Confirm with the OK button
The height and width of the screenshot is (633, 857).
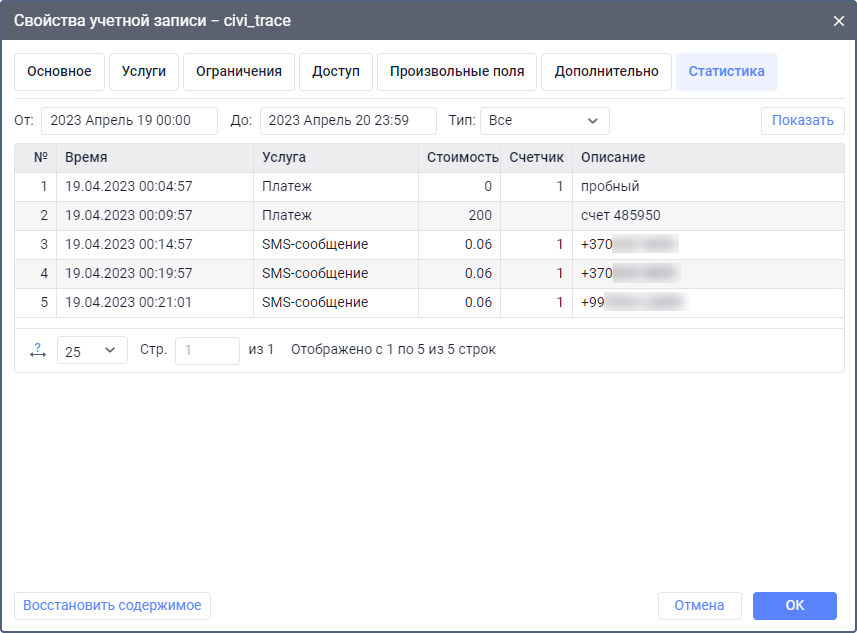[794, 605]
